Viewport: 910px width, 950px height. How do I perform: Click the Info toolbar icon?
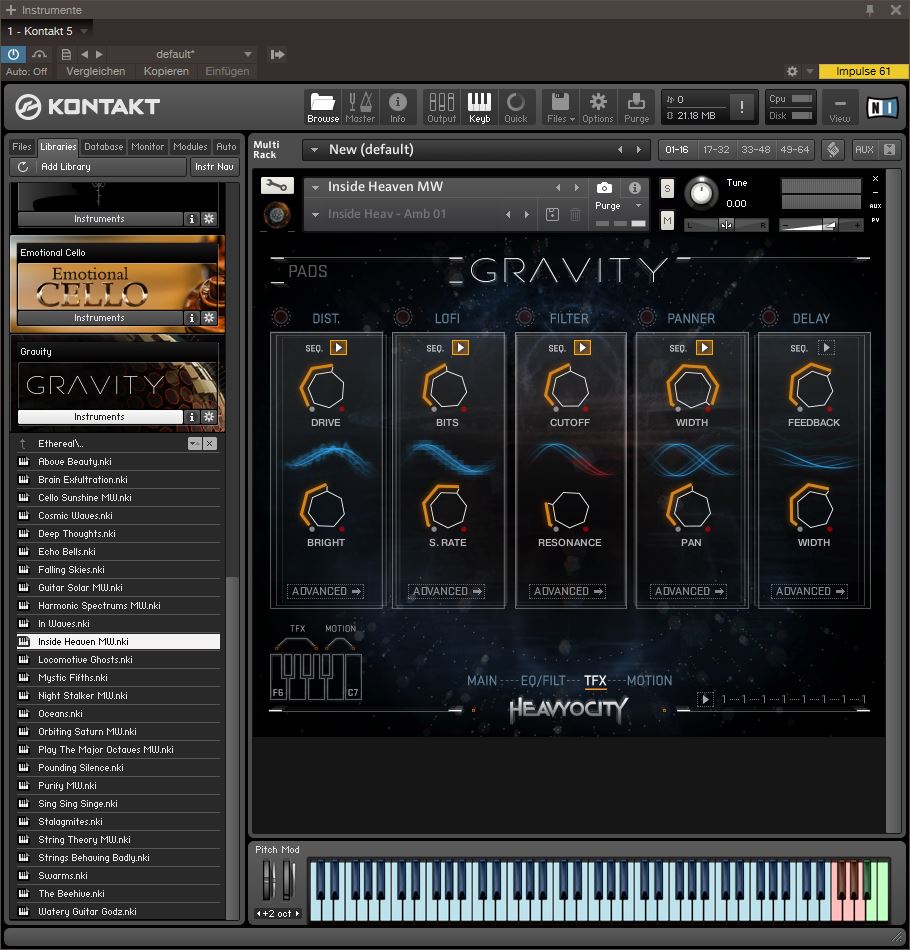coord(397,107)
